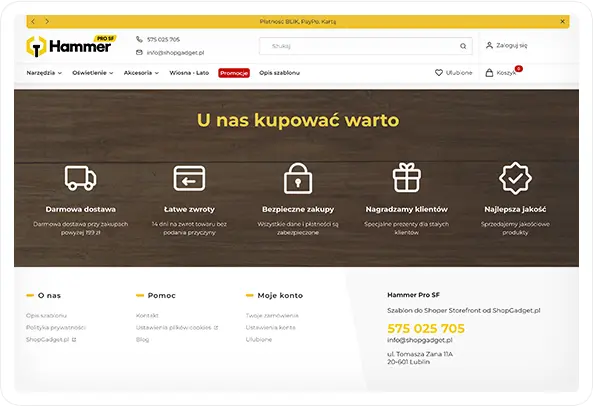The image size is (593, 406).
Task: Click Bezpieczne zakupy heading
Action: click(298, 209)
